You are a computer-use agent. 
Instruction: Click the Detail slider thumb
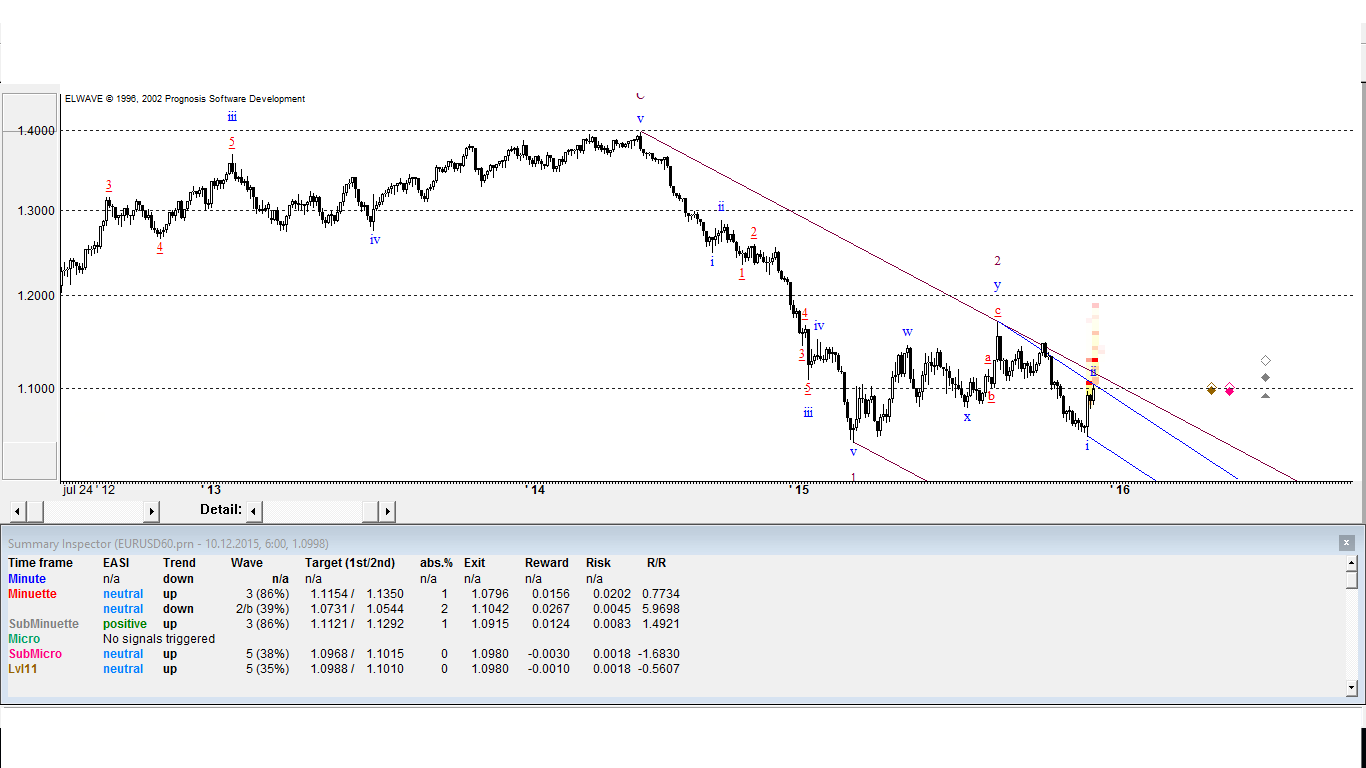tap(371, 511)
